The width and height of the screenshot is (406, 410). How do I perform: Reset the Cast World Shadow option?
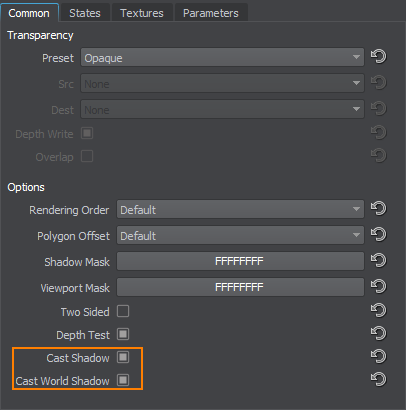[378, 379]
